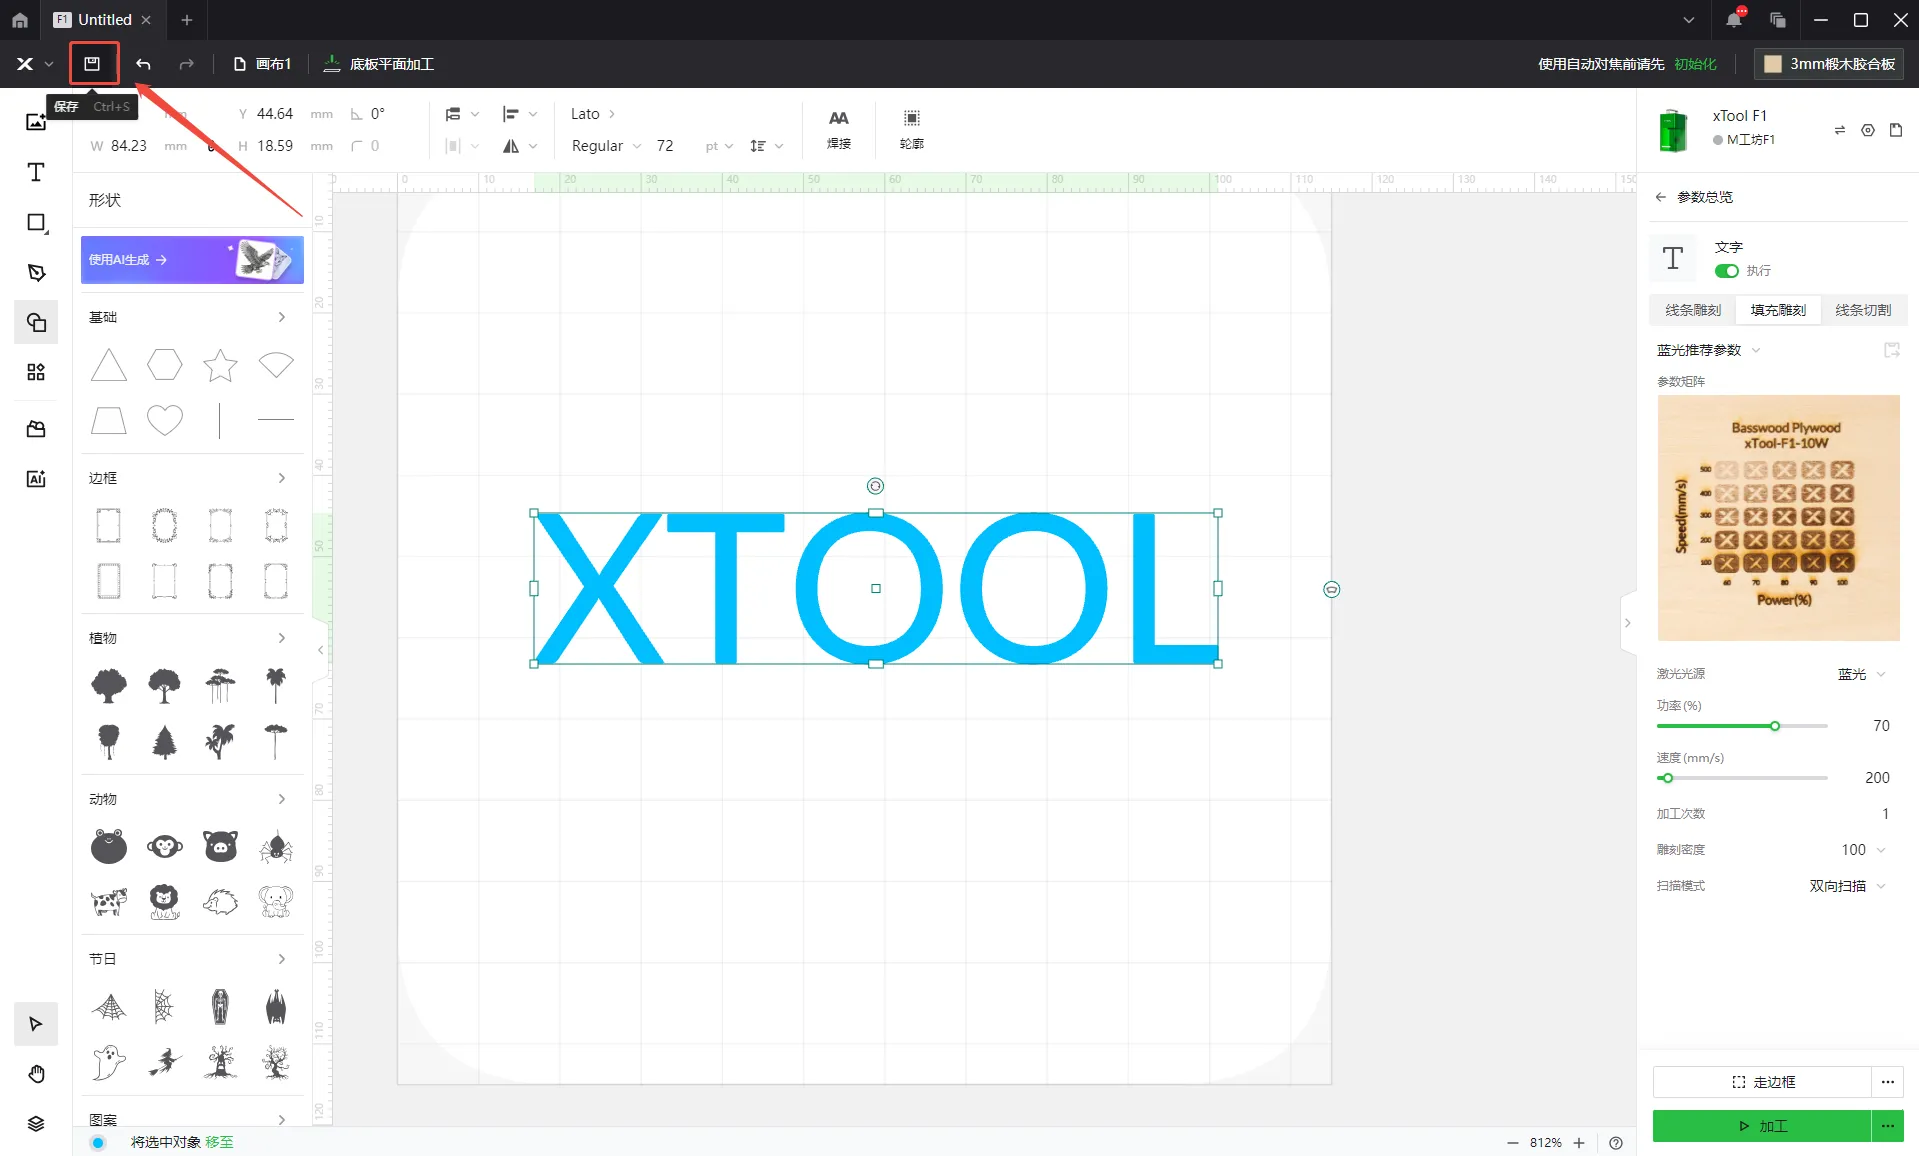Adjust the power percentage slider

(1775, 726)
